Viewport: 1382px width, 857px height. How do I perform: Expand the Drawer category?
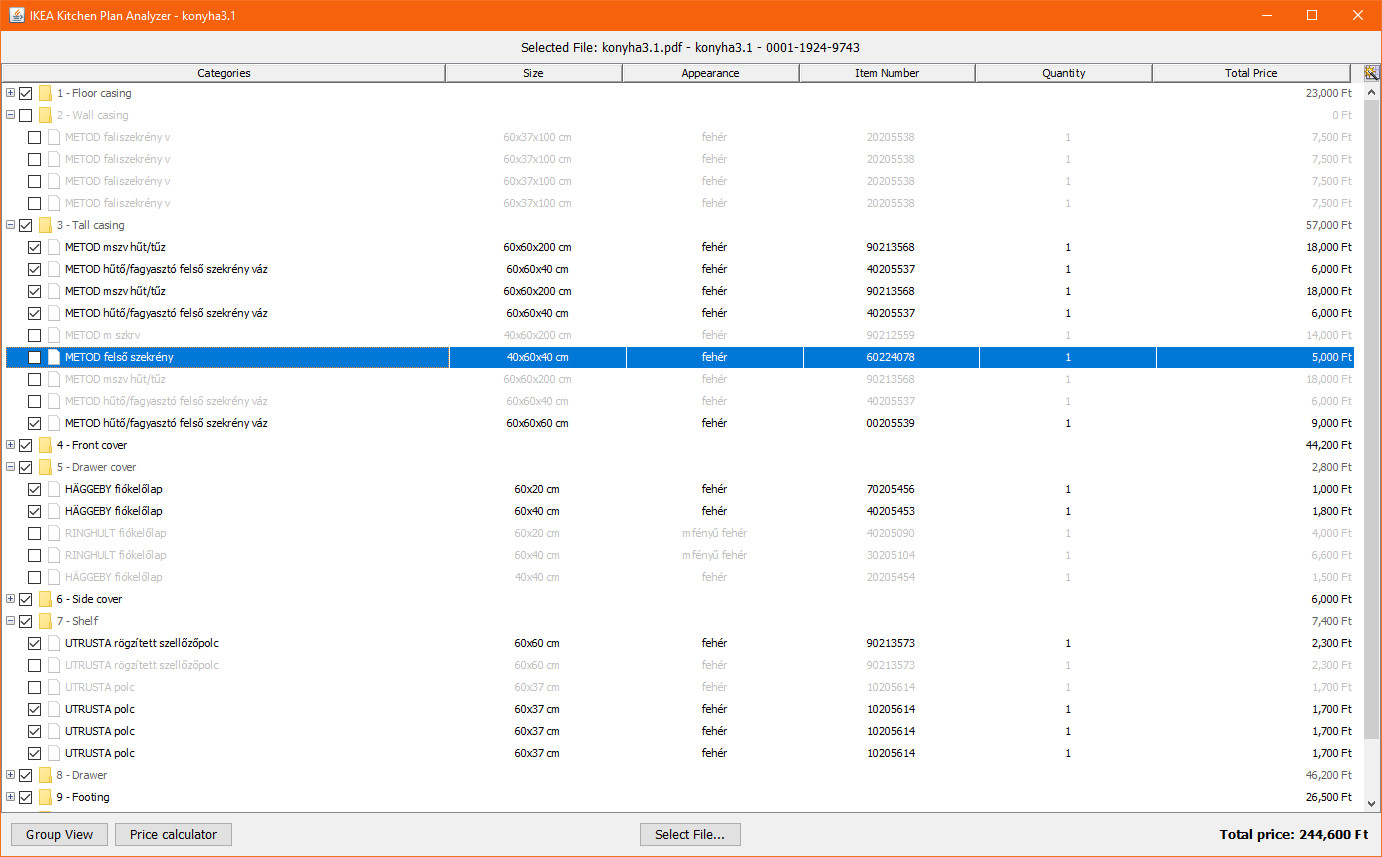coord(10,775)
